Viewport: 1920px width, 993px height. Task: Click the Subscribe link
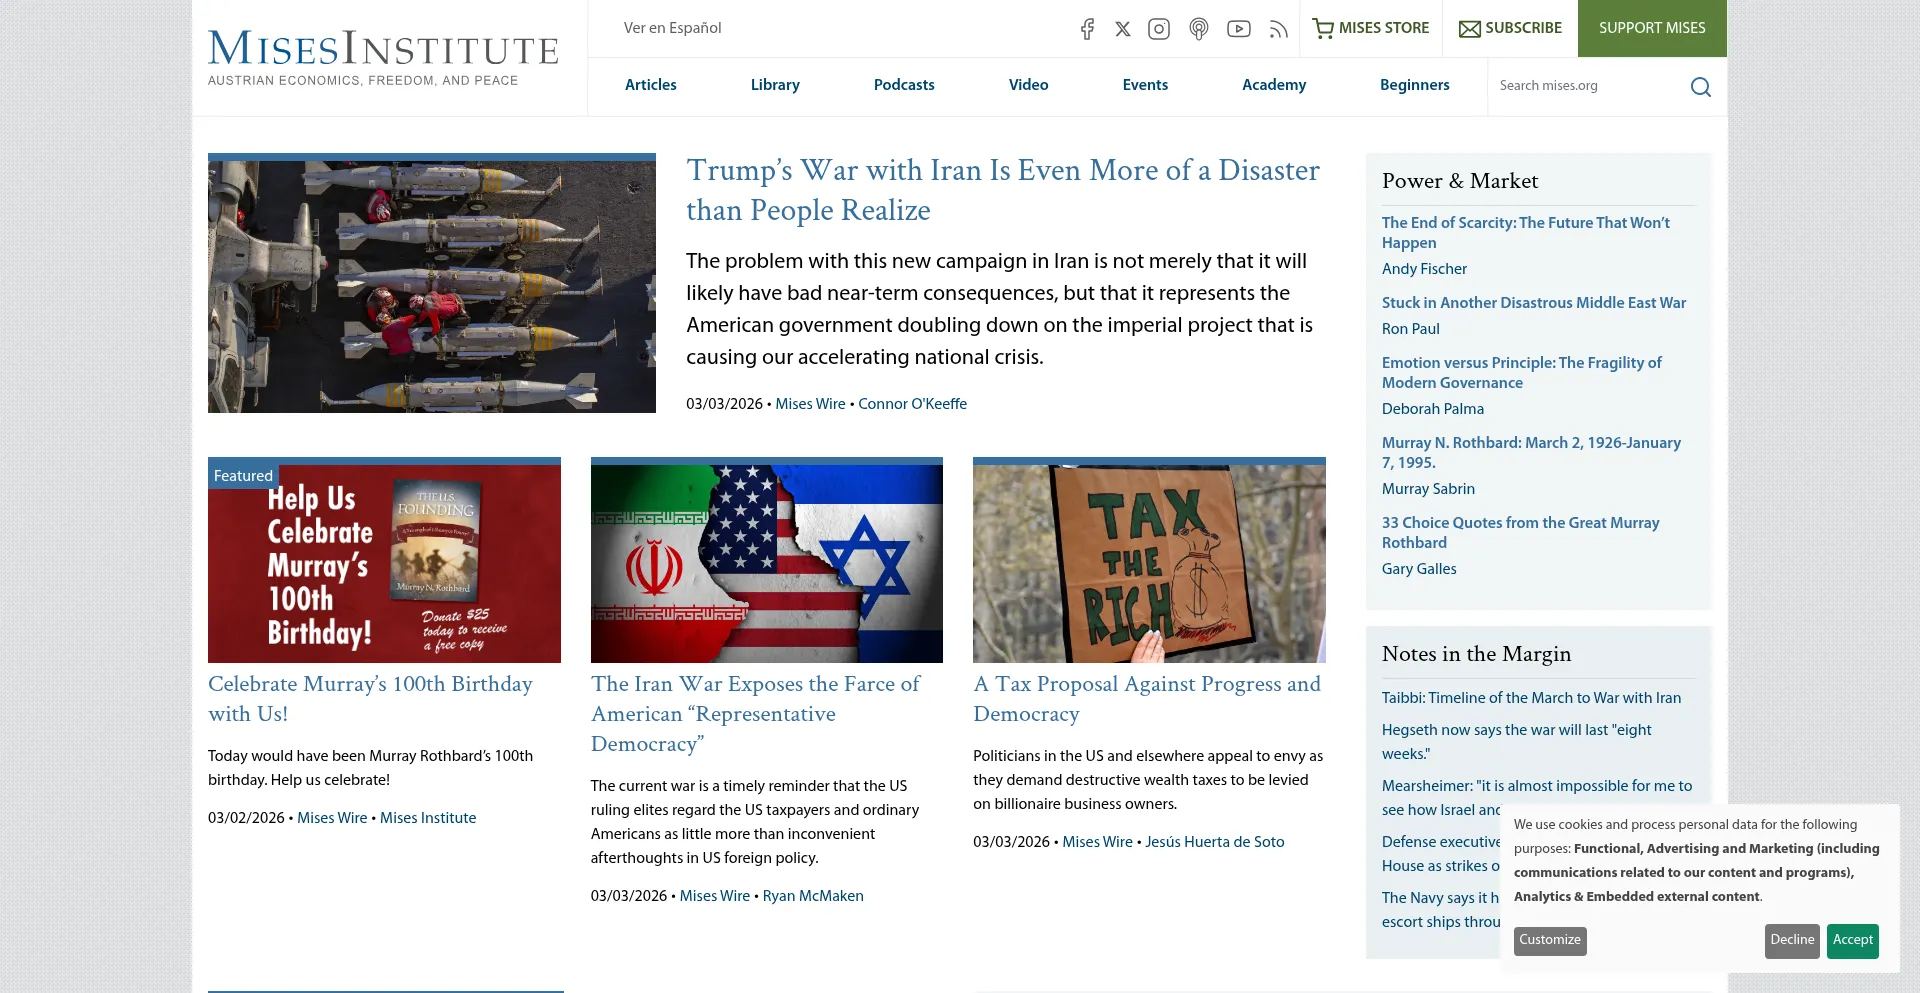pos(1510,28)
